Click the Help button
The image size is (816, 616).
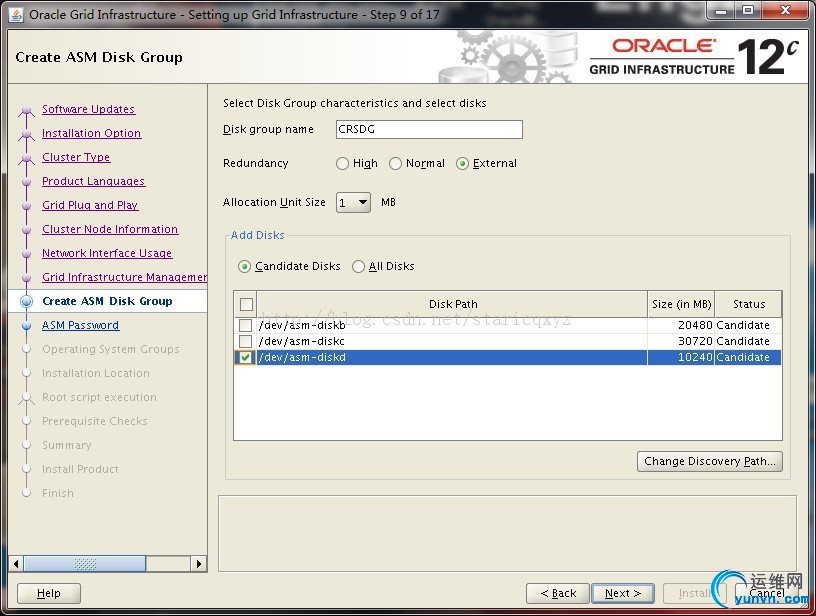[x=49, y=594]
